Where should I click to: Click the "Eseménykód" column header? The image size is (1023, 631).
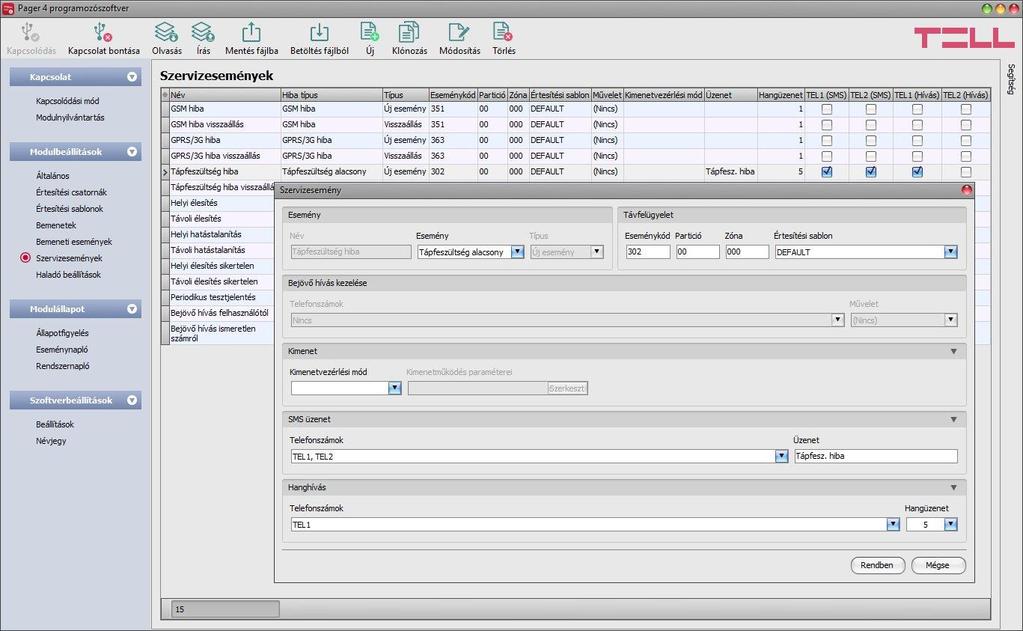point(453,95)
